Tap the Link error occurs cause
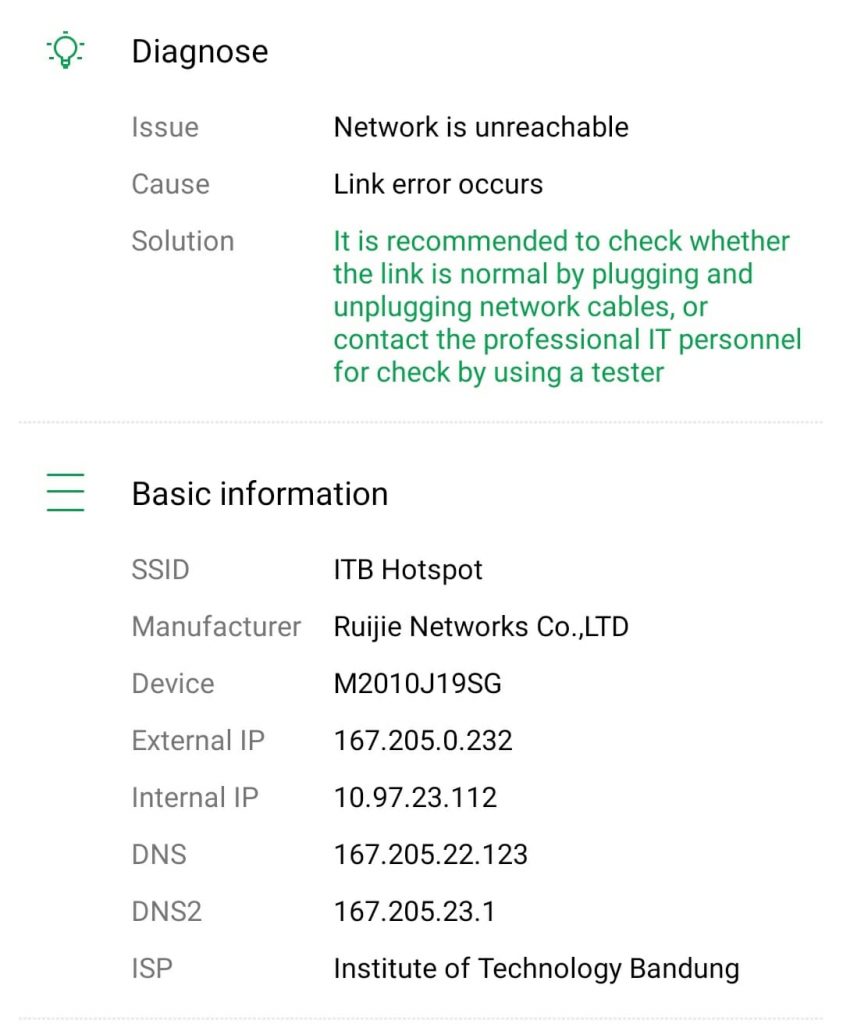Image resolution: width=843 pixels, height=1024 pixels. click(x=438, y=184)
